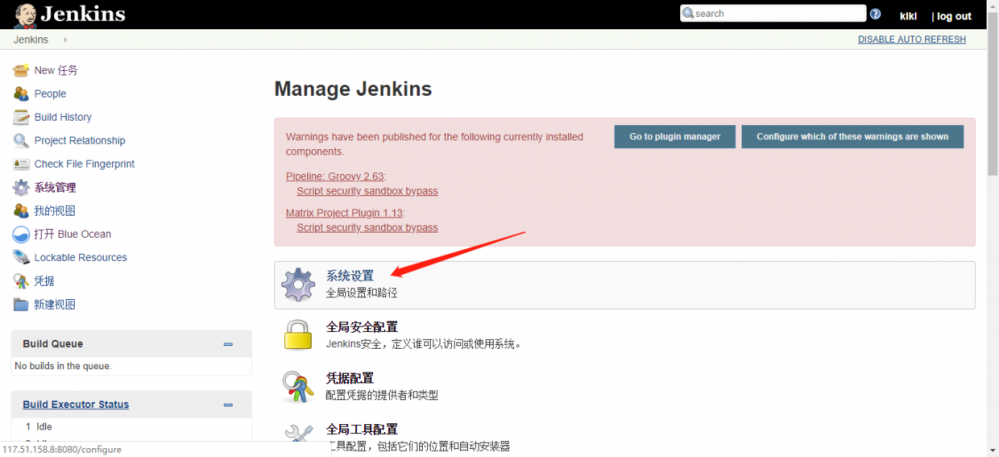Viewport: 999px width, 457px height.
Task: Click the Build History notepad icon
Action: click(21, 117)
